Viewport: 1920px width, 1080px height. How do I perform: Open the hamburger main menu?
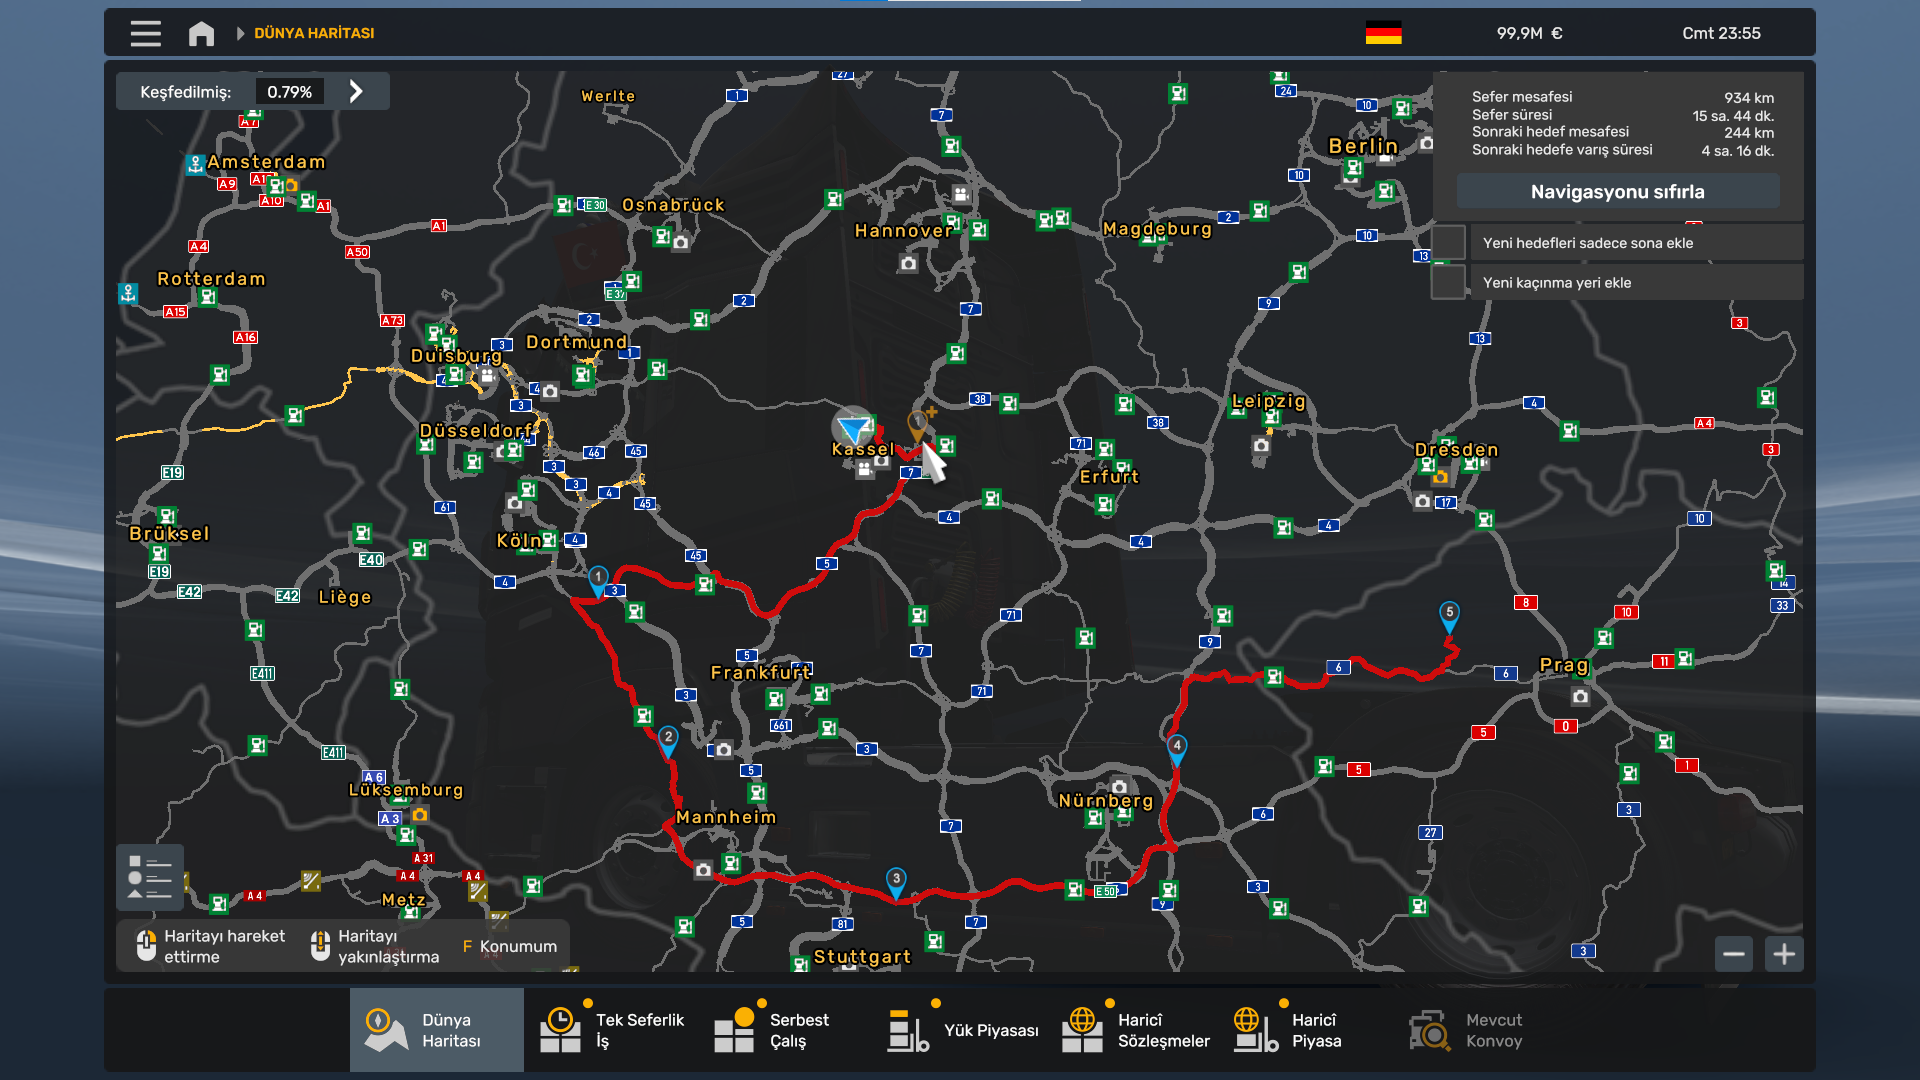(x=145, y=33)
